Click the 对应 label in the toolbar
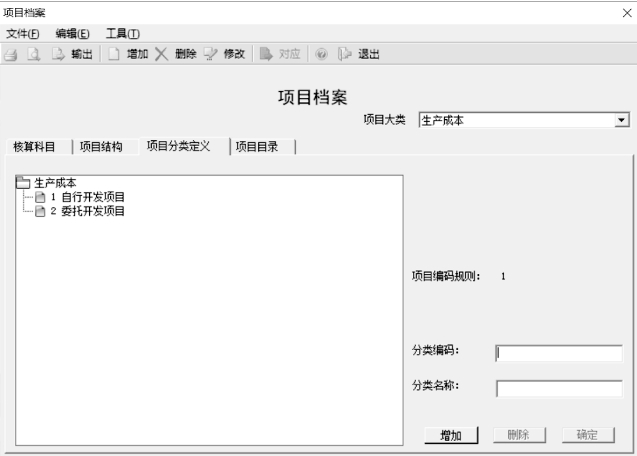The image size is (637, 456). click(290, 54)
